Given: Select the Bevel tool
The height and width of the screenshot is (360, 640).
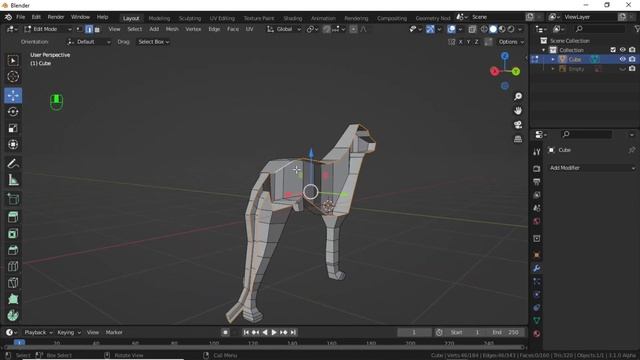Looking at the screenshot, I should tap(13, 250).
